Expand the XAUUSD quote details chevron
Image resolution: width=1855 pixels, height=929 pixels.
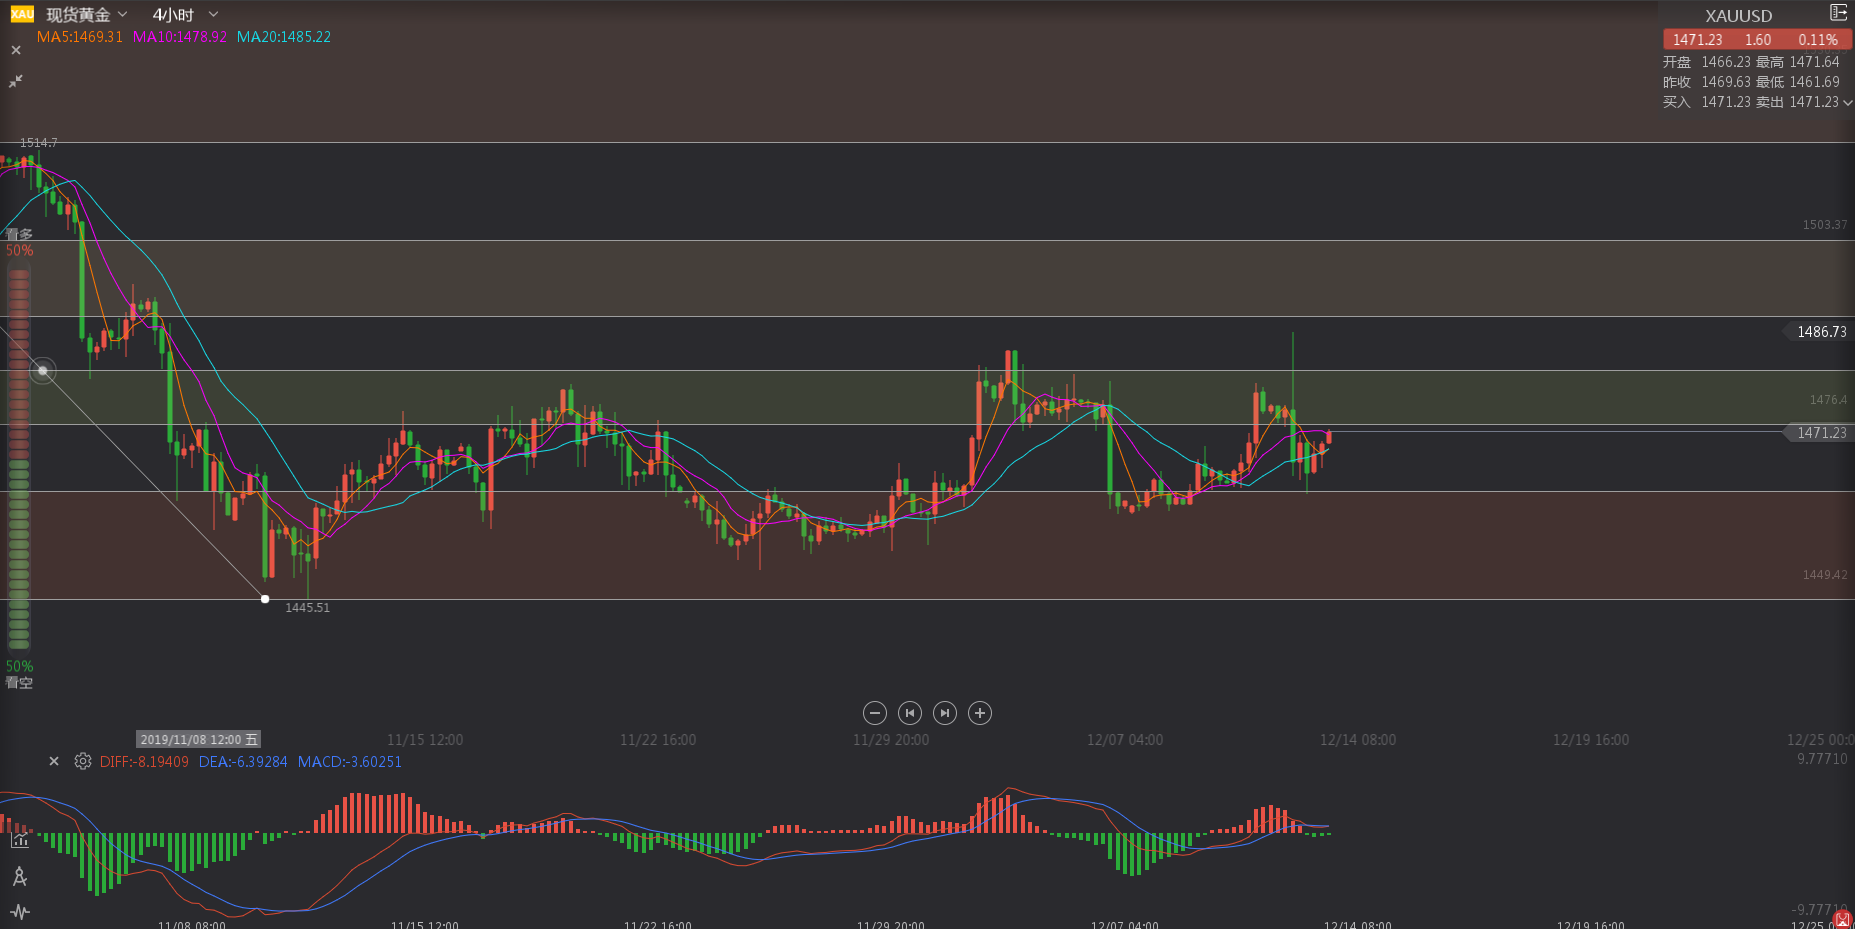(1847, 102)
